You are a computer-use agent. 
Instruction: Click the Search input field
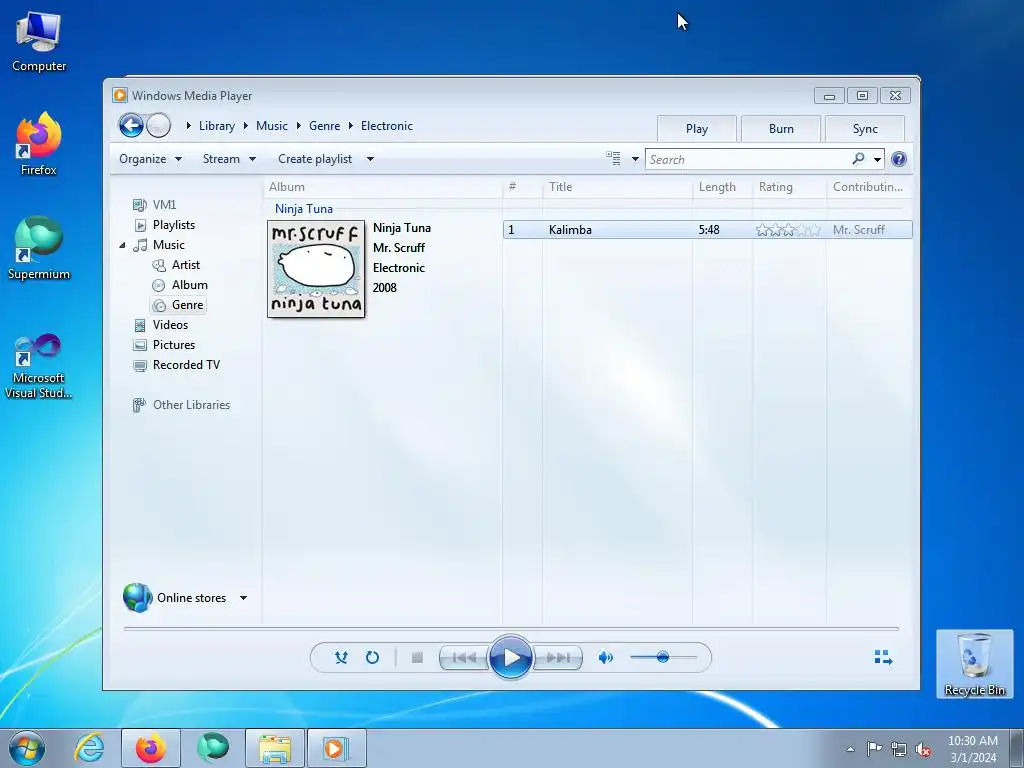[748, 159]
